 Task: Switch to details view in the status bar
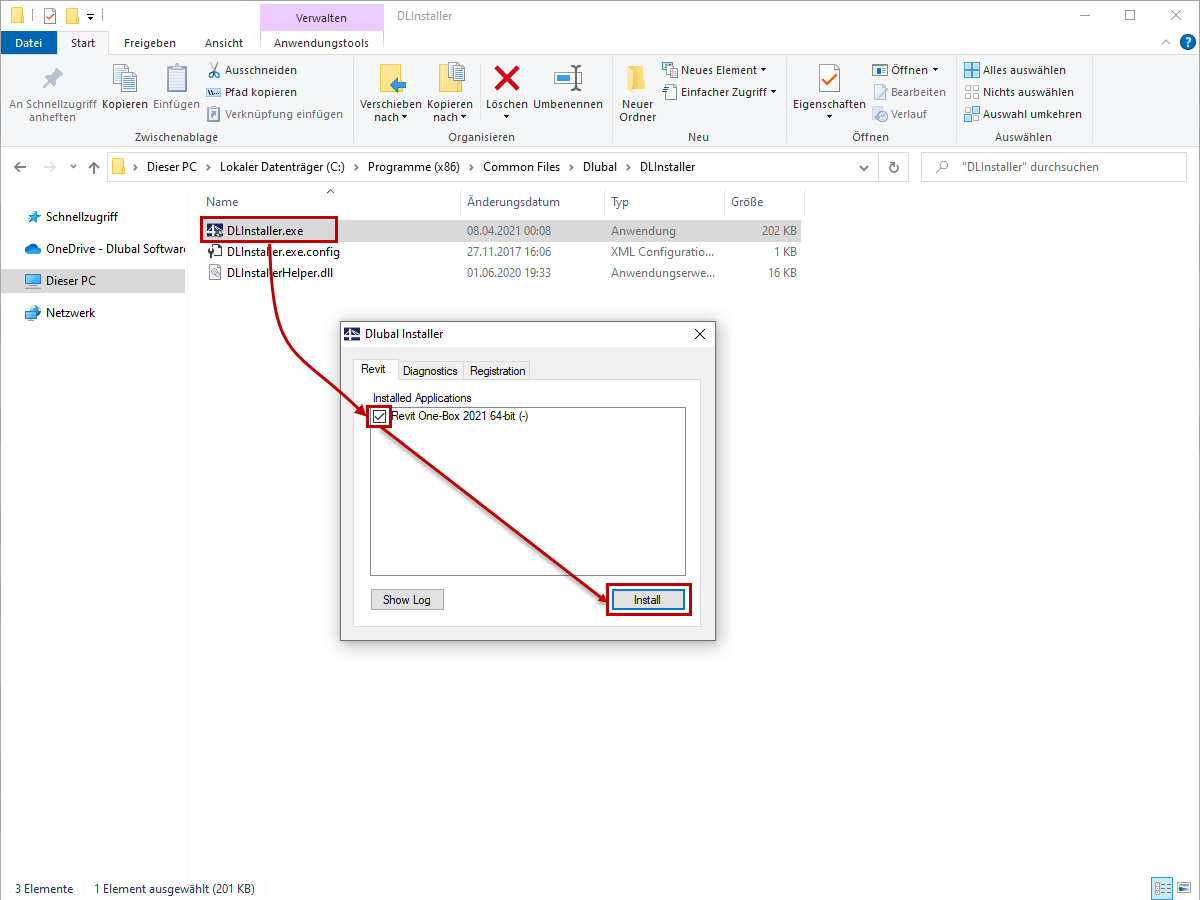point(1161,888)
